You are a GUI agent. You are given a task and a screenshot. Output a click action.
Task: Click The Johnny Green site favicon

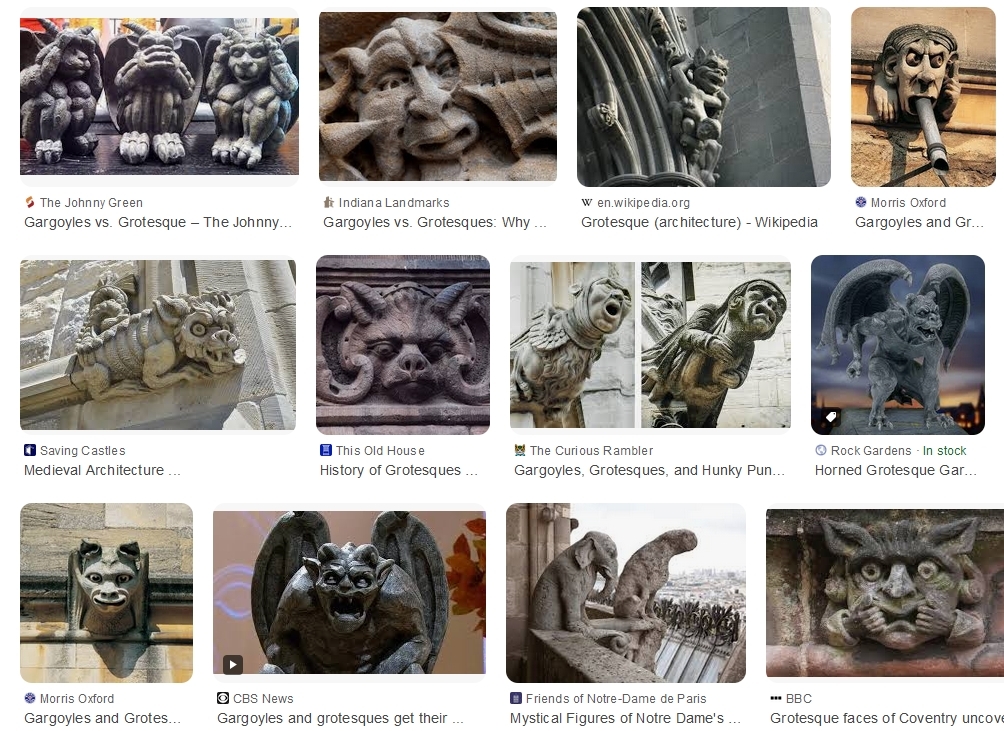tap(29, 202)
